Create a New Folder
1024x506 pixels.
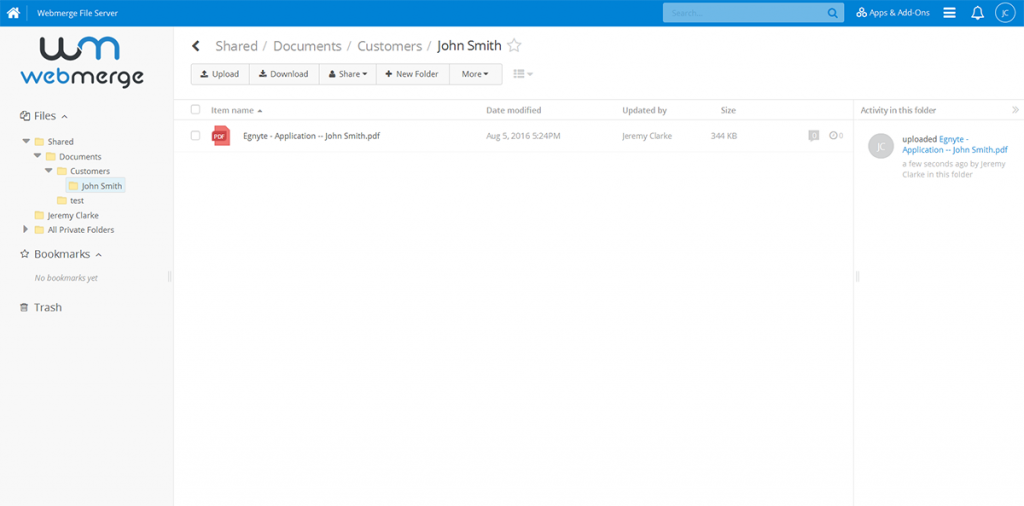[x=412, y=74]
